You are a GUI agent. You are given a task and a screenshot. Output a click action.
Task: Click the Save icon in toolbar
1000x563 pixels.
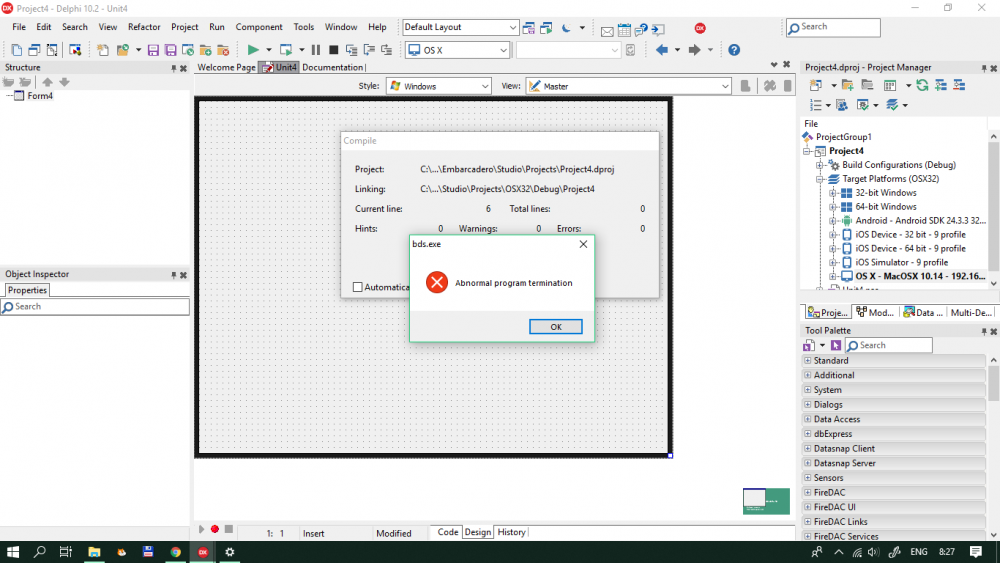coord(153,50)
